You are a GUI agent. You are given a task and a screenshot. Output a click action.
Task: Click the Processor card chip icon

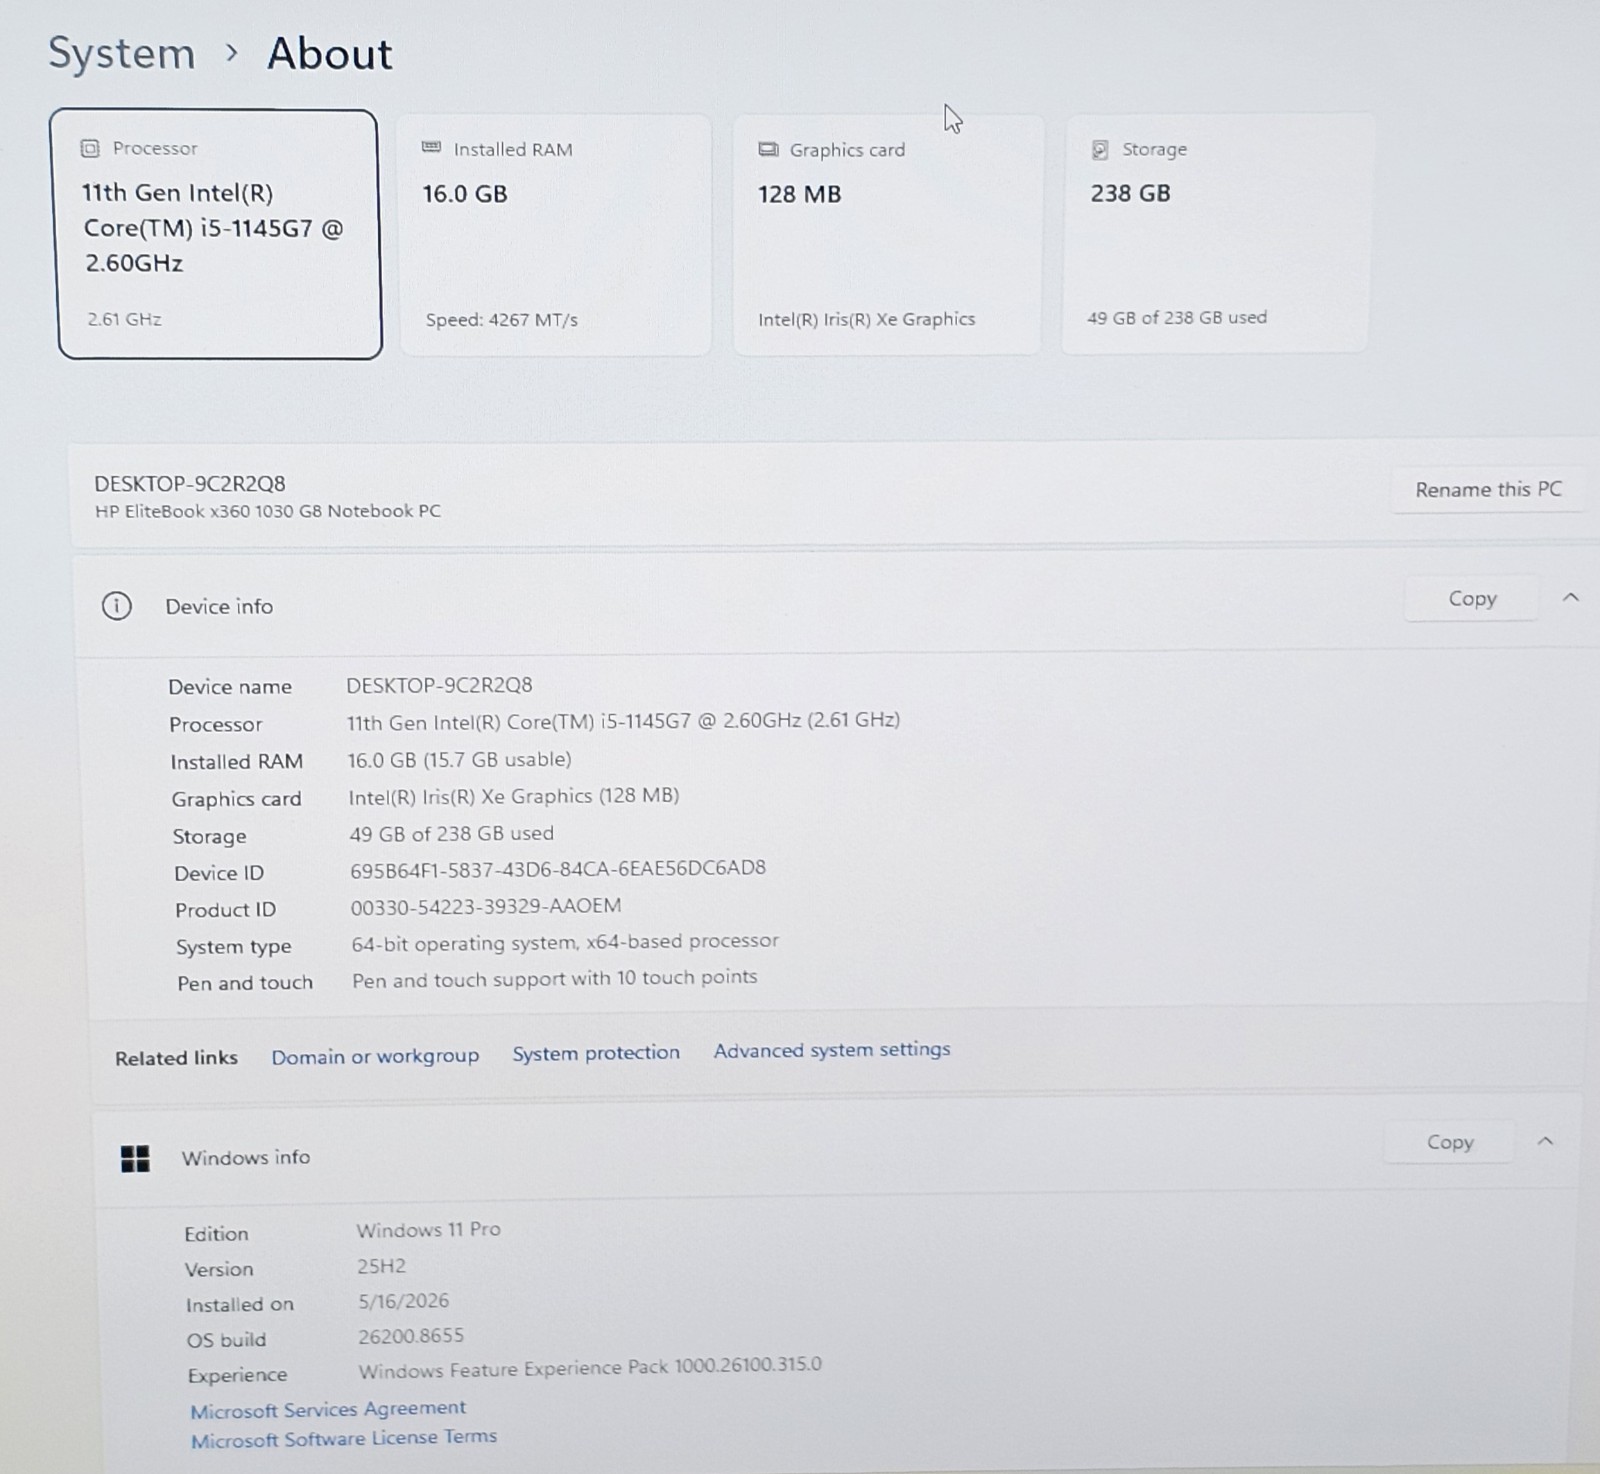click(90, 148)
